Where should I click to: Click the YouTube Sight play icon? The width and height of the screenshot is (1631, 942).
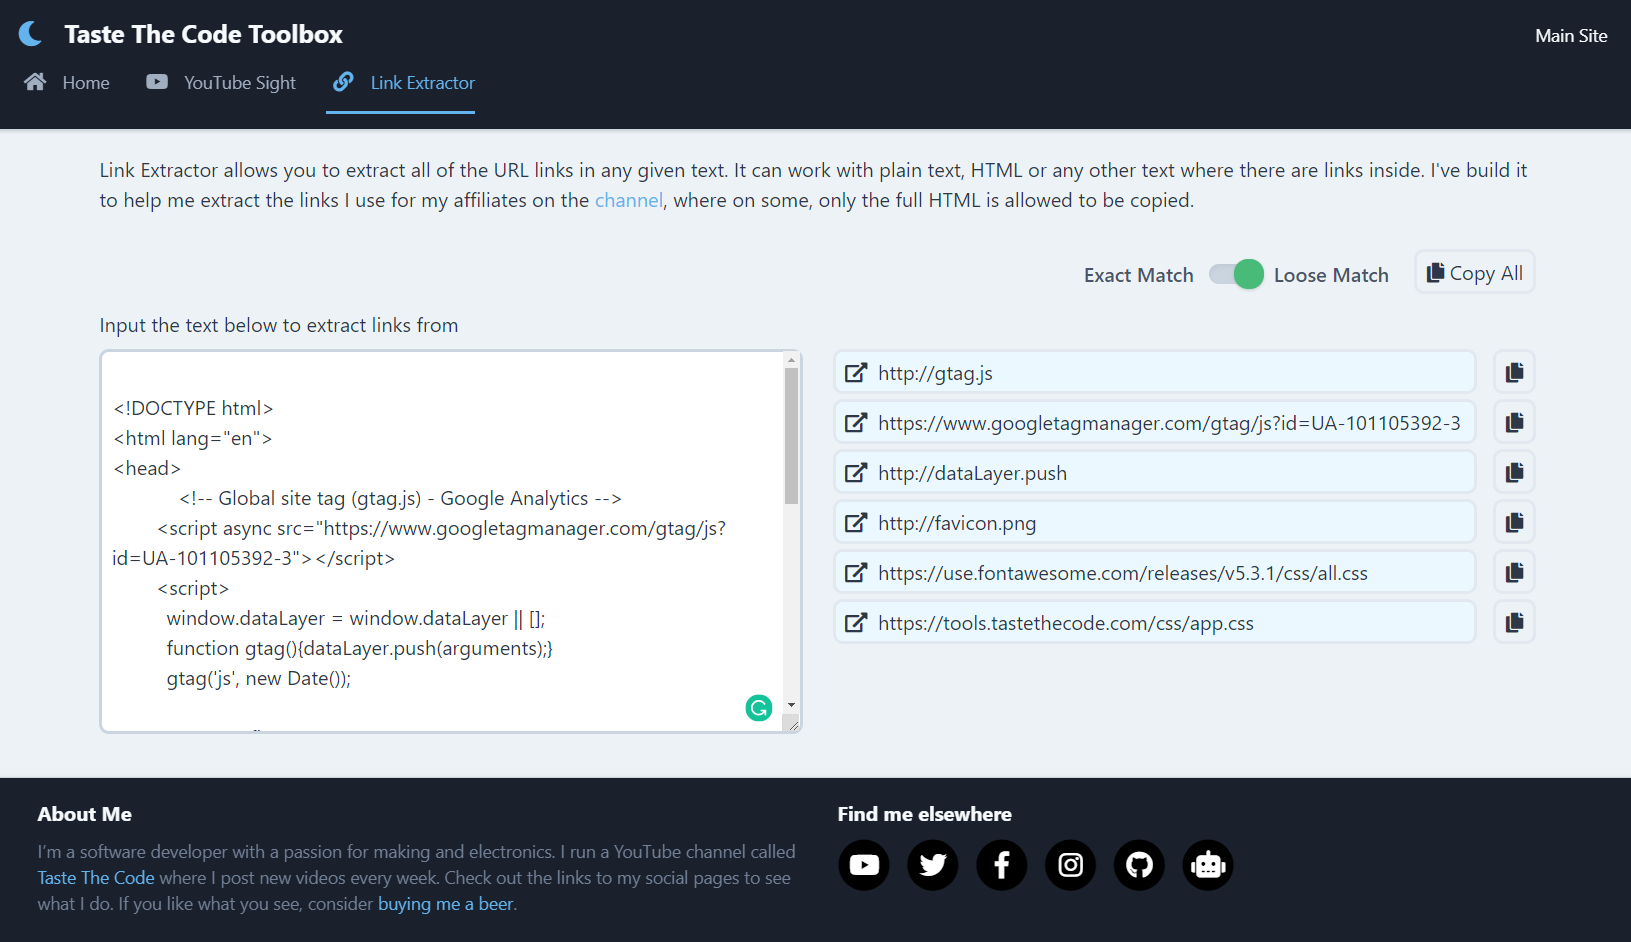(x=157, y=82)
